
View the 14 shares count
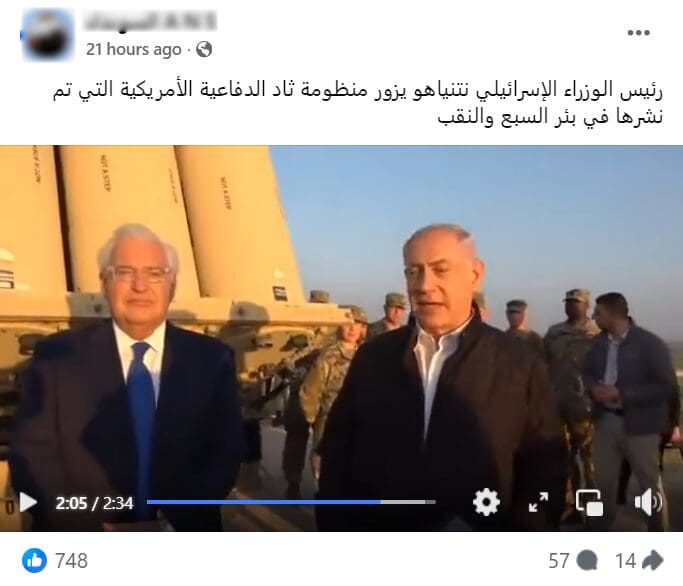pos(626,561)
